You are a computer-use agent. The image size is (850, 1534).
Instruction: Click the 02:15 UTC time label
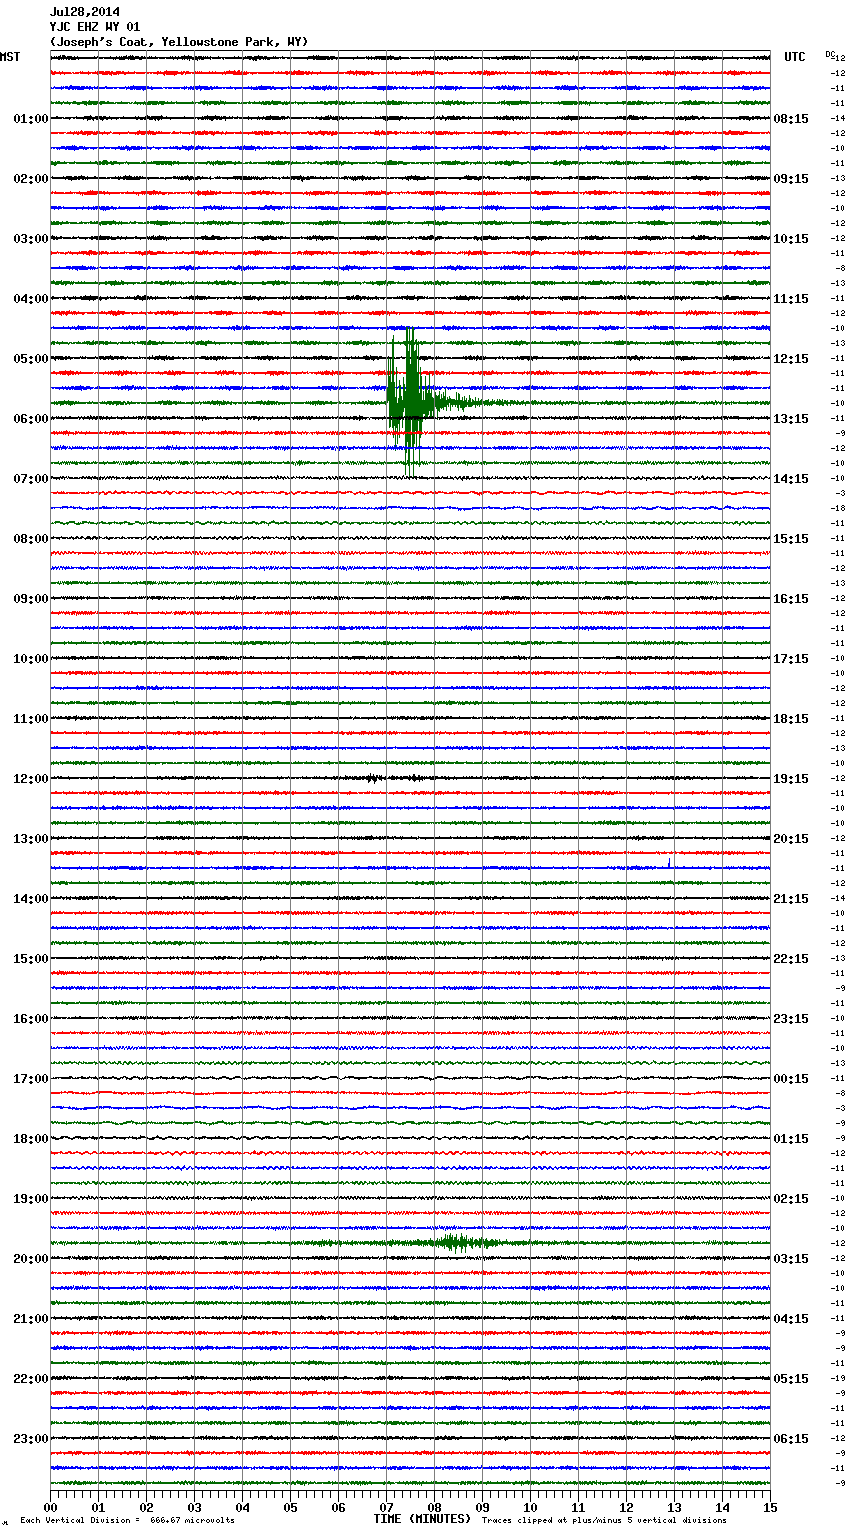tap(791, 1199)
